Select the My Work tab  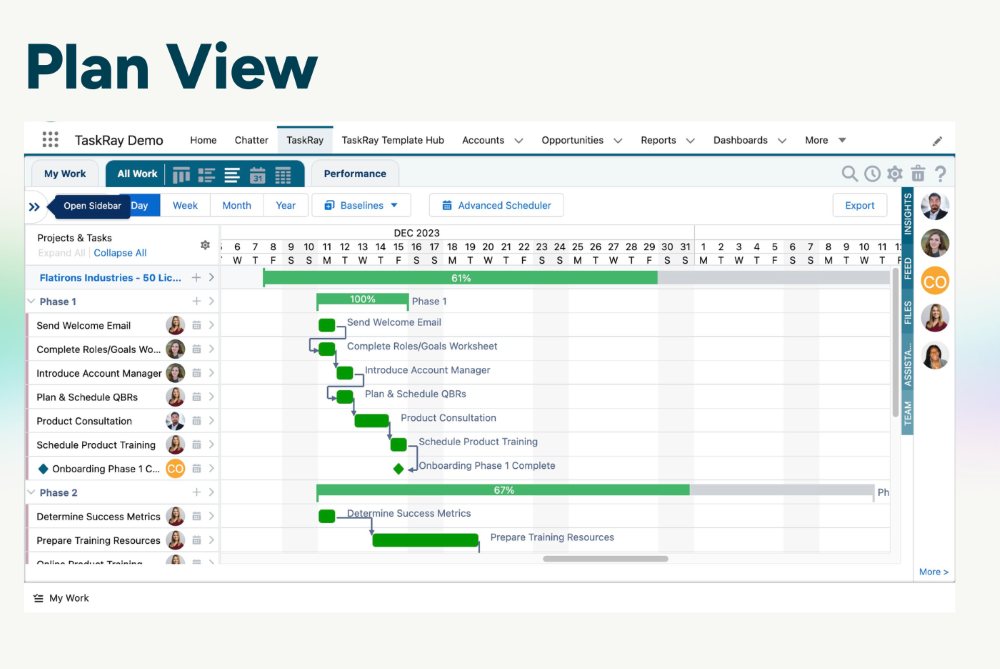click(x=64, y=173)
